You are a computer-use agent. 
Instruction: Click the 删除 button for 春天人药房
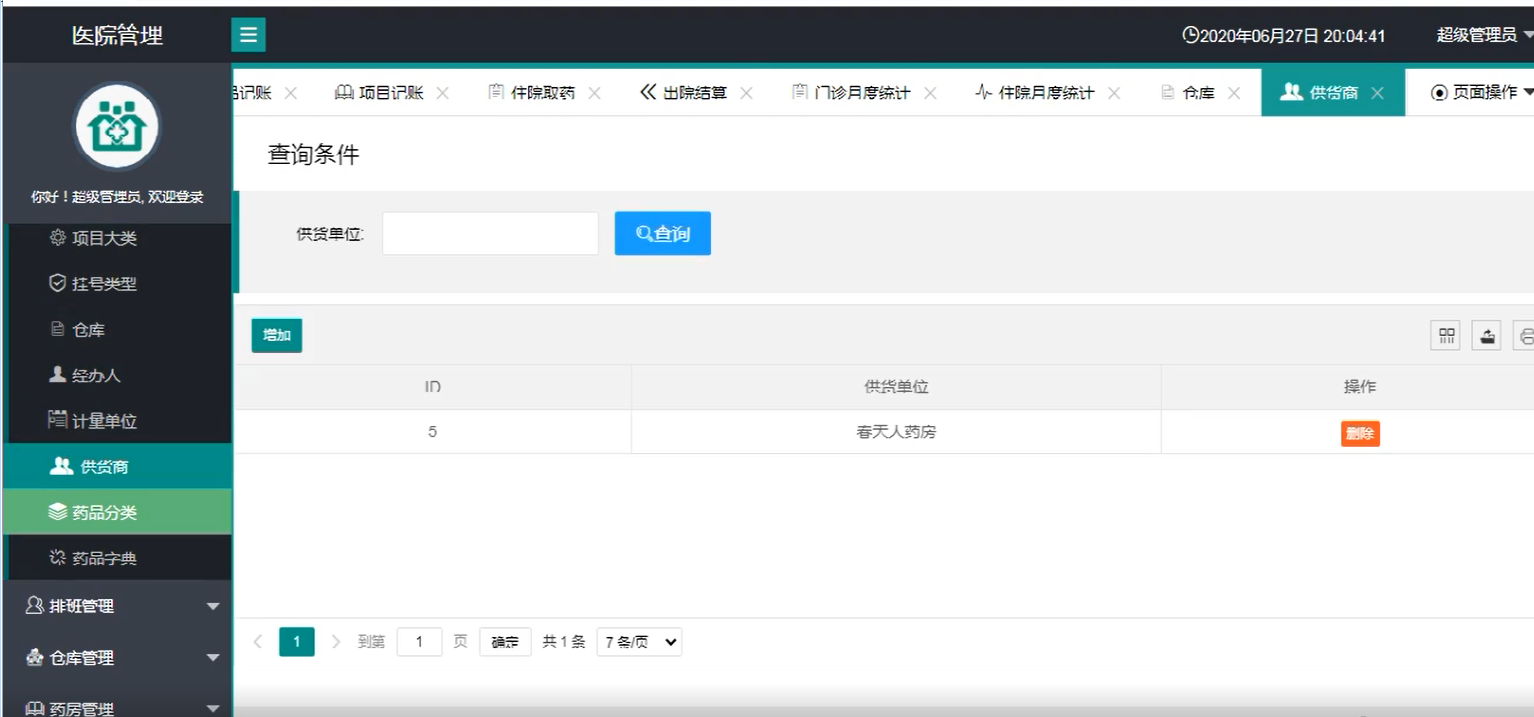pyautogui.click(x=1360, y=433)
